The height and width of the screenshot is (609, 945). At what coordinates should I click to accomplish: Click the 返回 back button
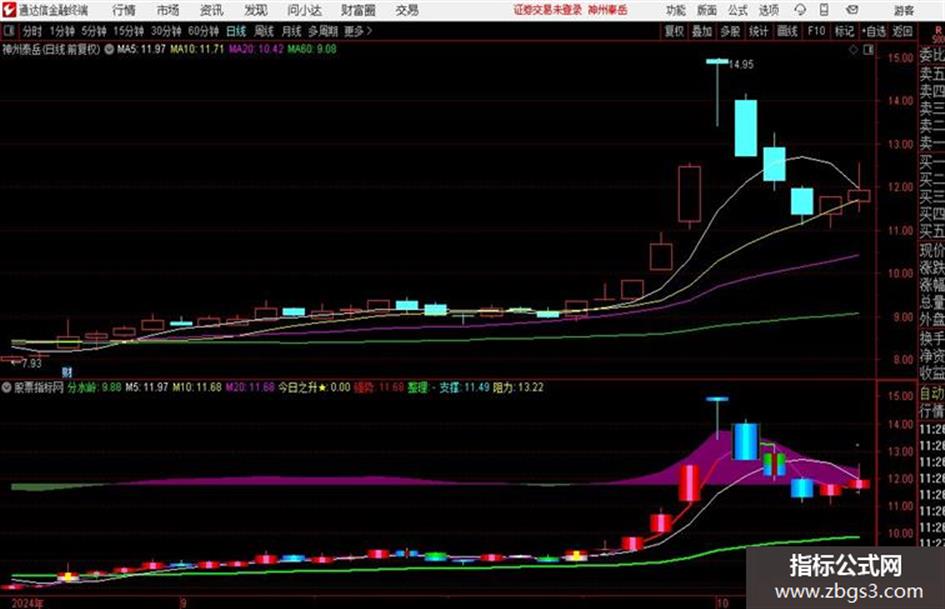(x=902, y=31)
